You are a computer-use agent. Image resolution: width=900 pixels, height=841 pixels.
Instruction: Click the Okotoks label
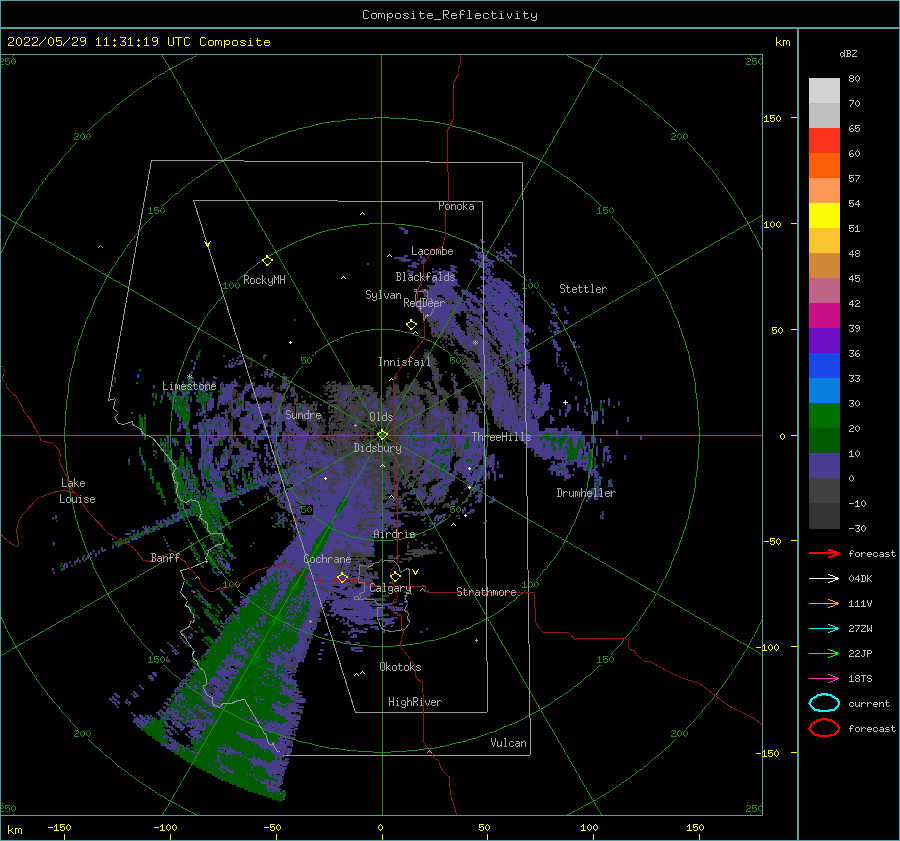(x=400, y=667)
